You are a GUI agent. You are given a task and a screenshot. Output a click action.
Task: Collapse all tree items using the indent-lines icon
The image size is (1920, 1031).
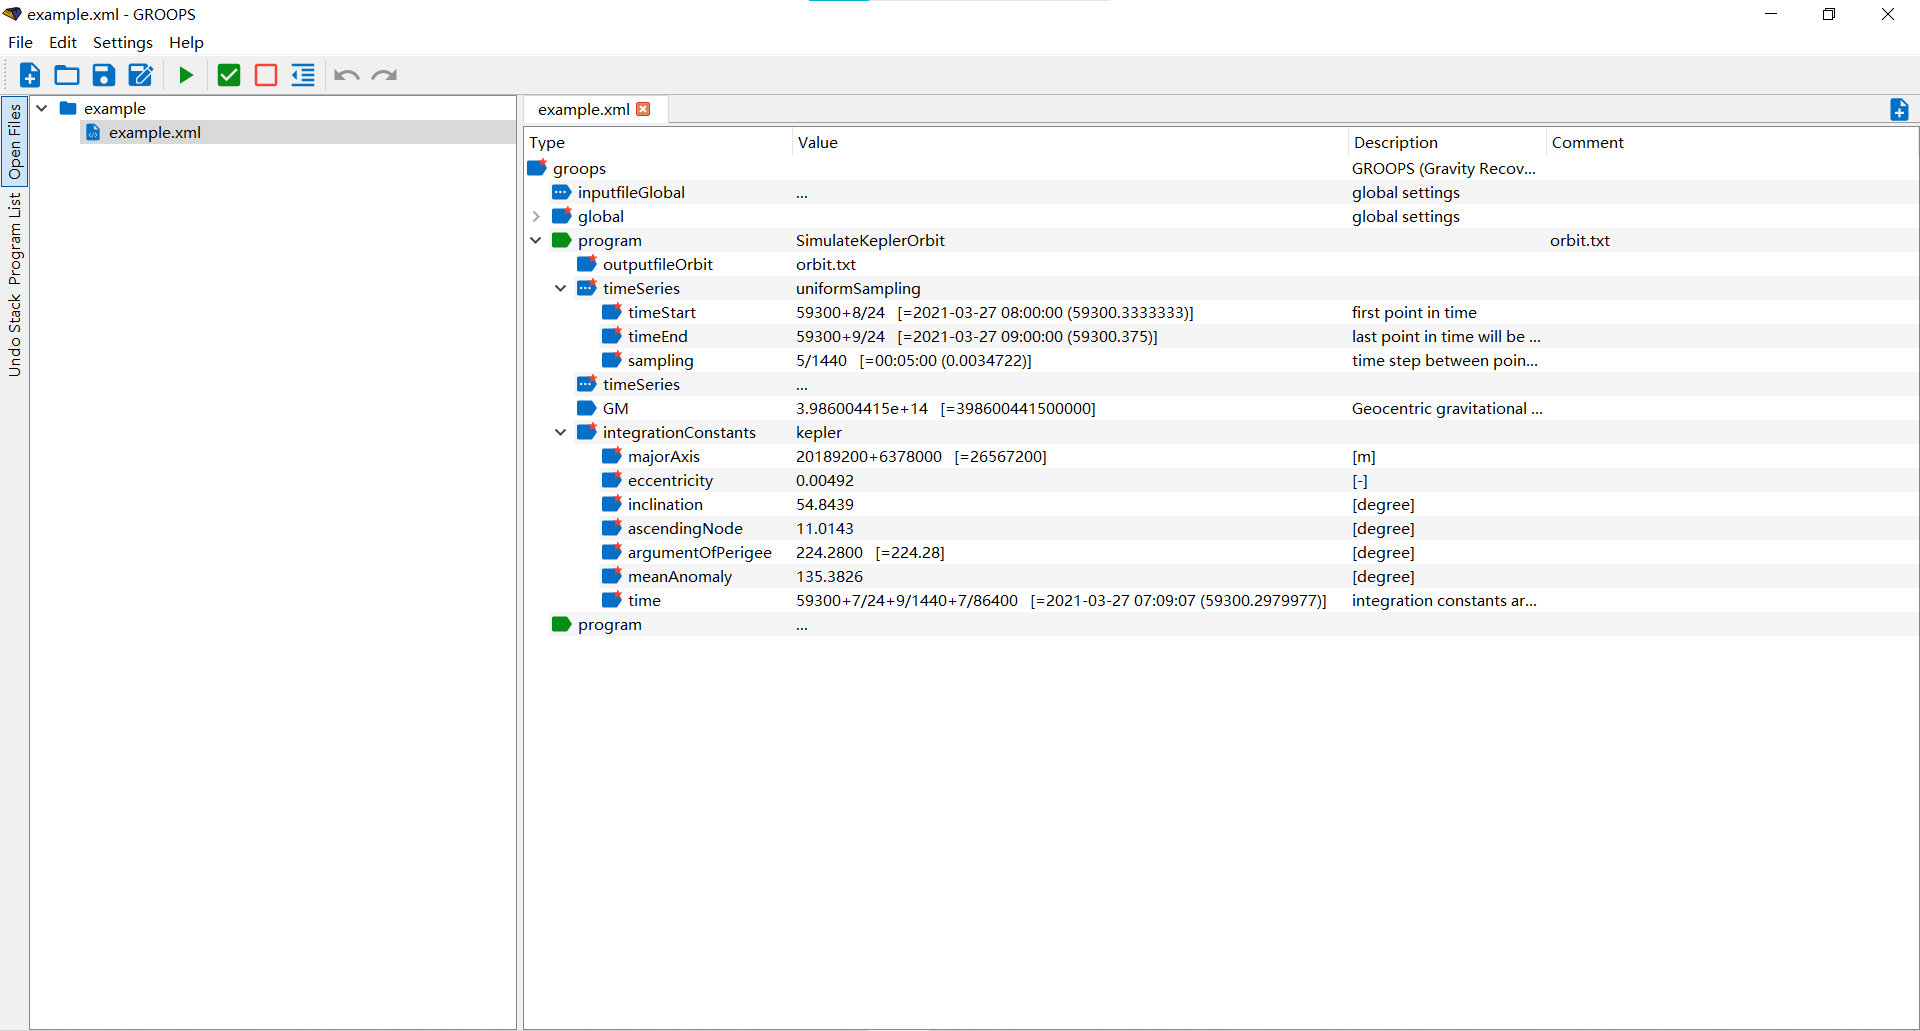(303, 75)
